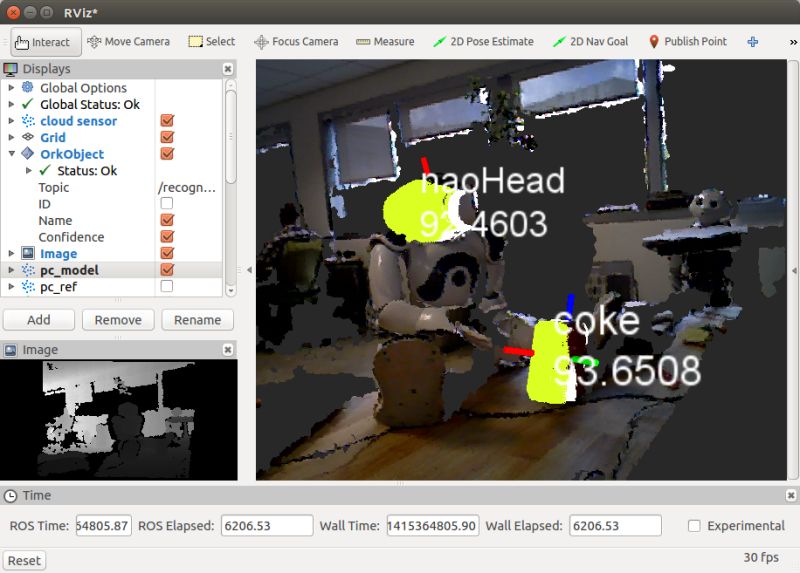800x573 pixels.
Task: Uncheck the Name checkbox
Action: point(167,220)
